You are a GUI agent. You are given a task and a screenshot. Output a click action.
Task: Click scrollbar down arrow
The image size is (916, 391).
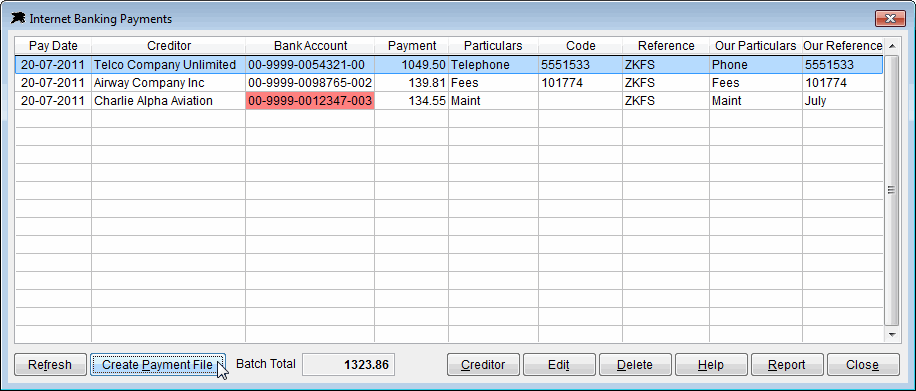[891, 335]
